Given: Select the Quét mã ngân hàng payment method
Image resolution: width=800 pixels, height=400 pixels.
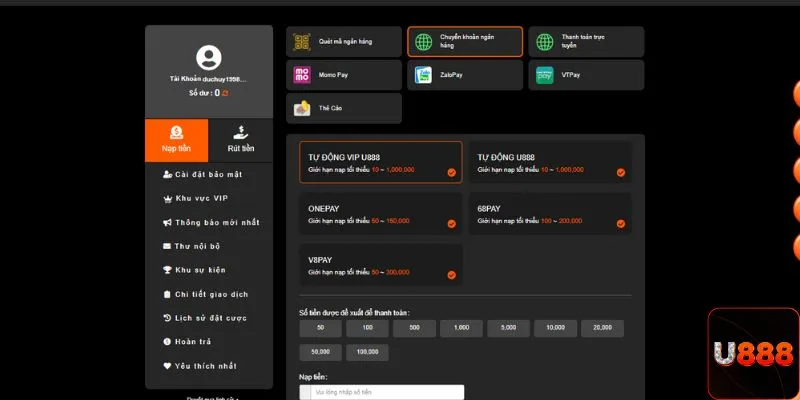Looking at the screenshot, I should tap(344, 42).
